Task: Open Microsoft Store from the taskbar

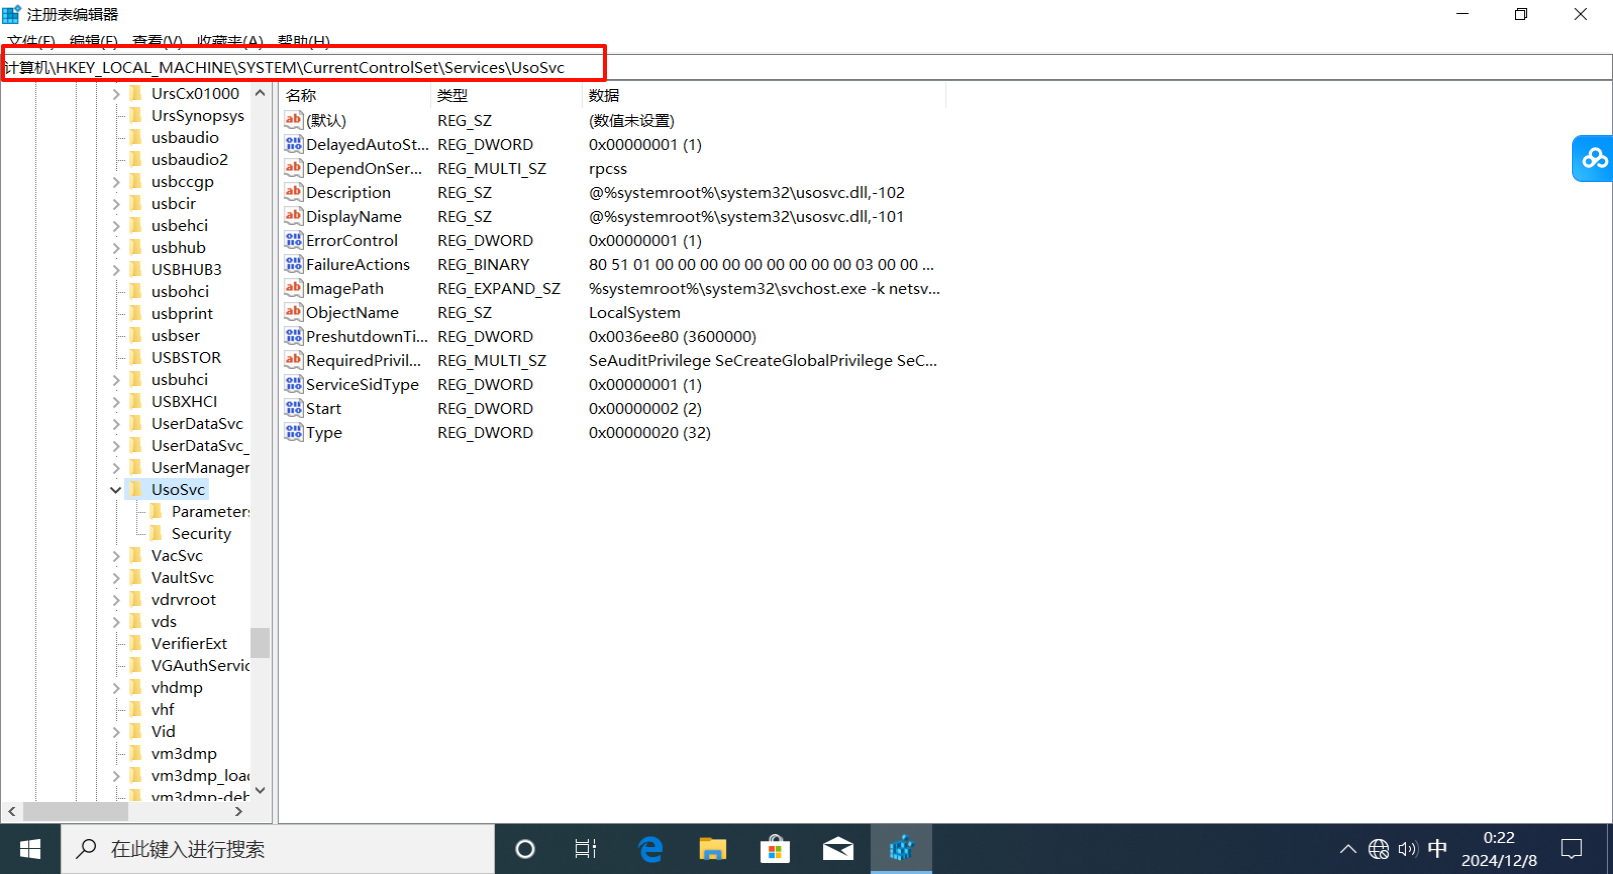Action: pyautogui.click(x=775, y=849)
